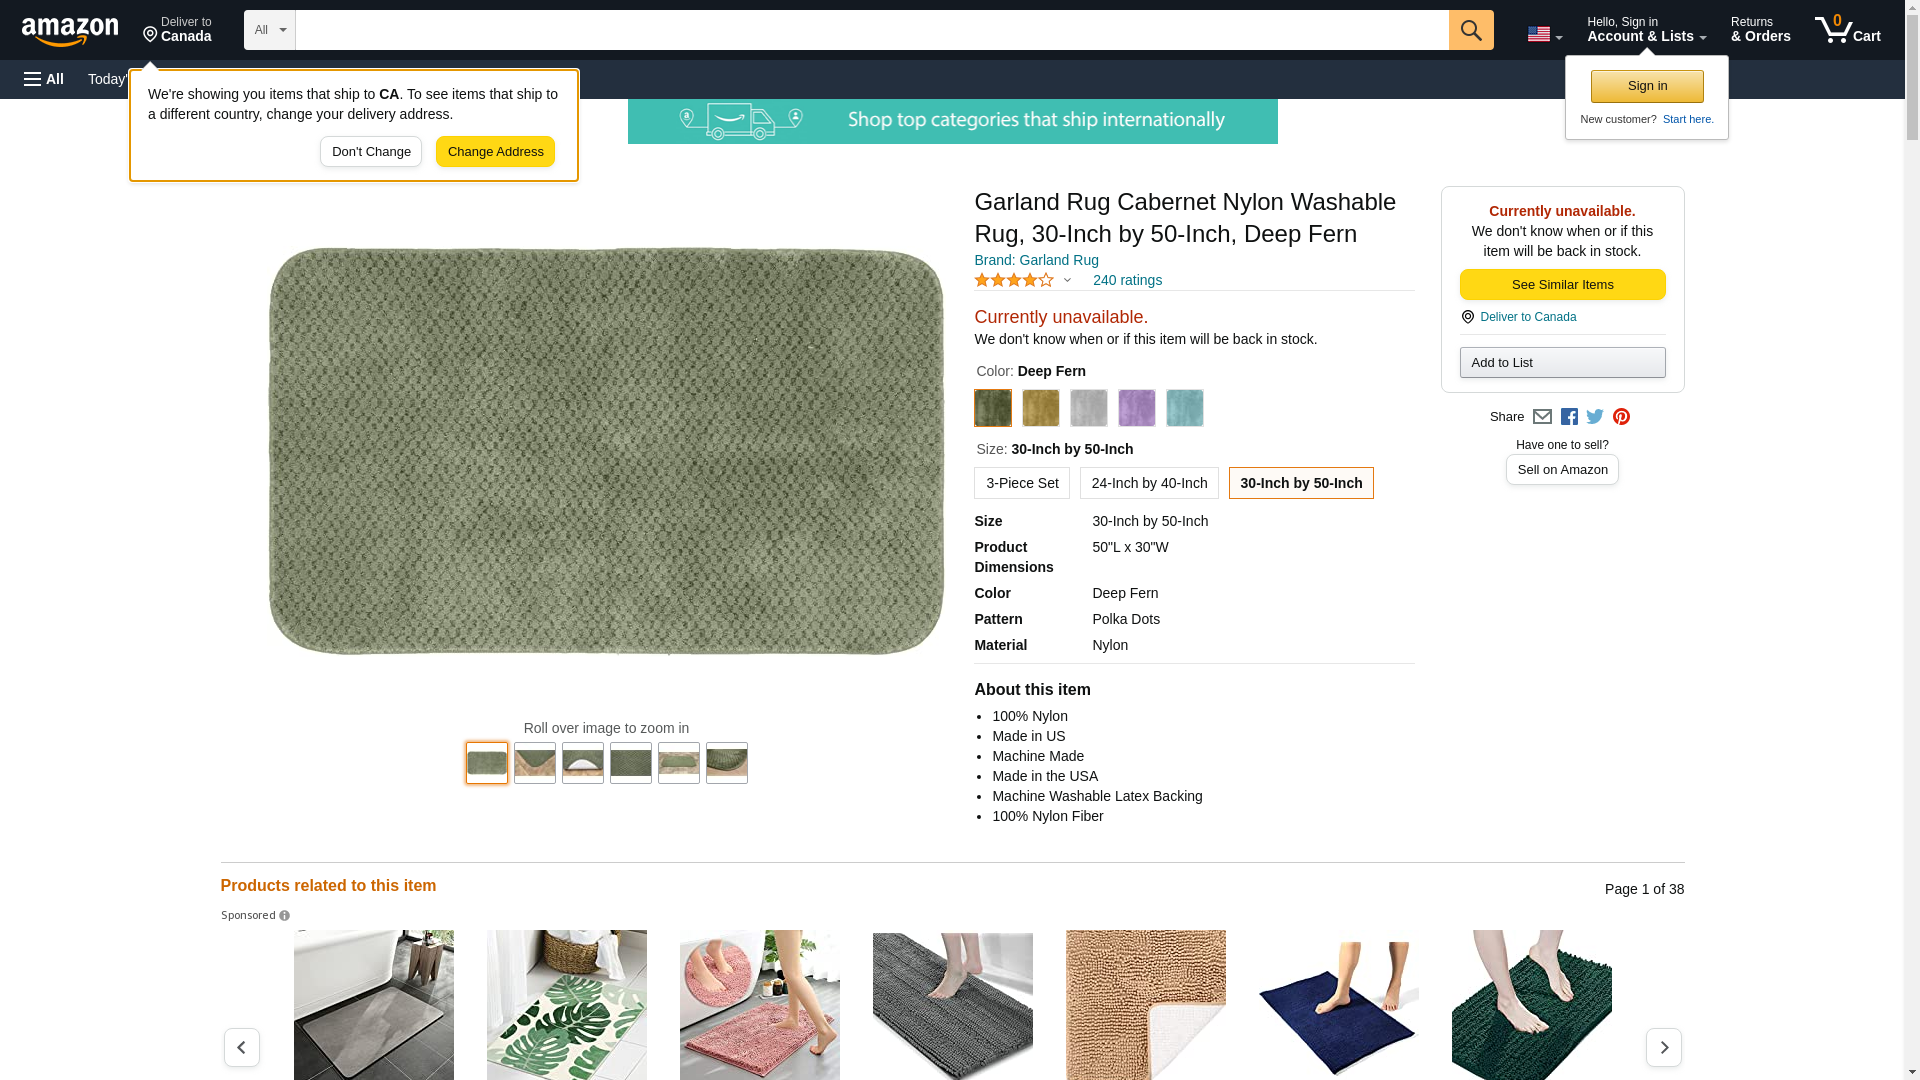This screenshot has height=1080, width=1920.
Task: Select 30-Inch by 50-Inch size
Action: click(1300, 483)
